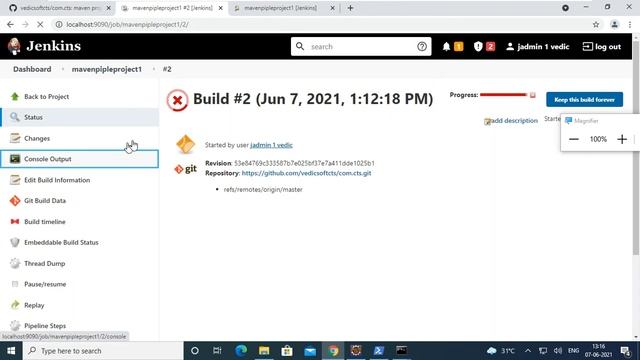The height and width of the screenshot is (360, 640).
Task: Reload or stop page loading in Chrome
Action: point(40,24)
